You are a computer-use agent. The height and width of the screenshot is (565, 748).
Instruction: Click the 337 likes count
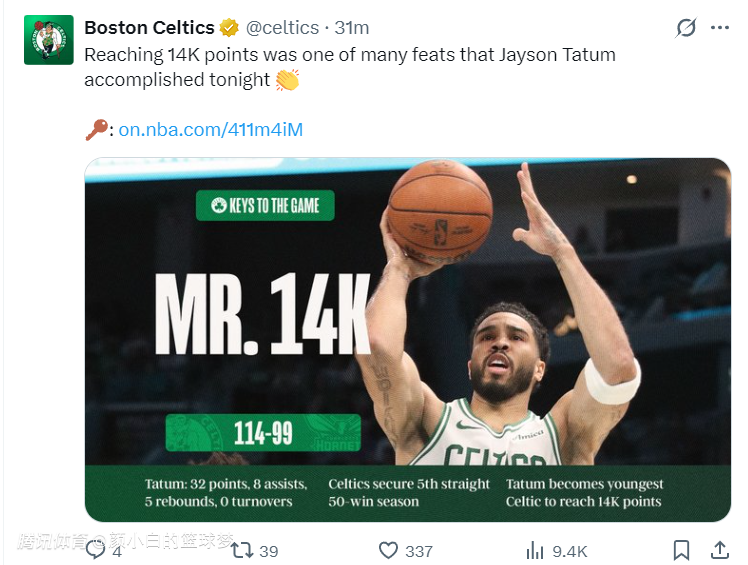pyautogui.click(x=419, y=551)
